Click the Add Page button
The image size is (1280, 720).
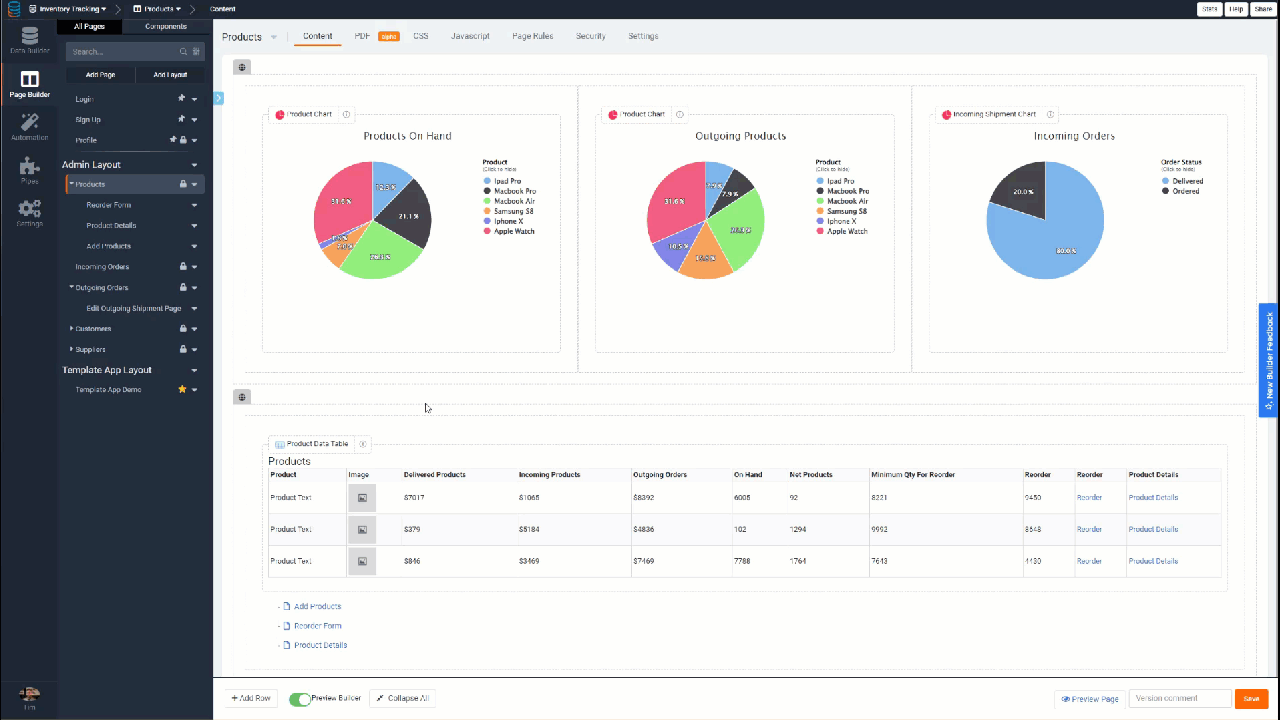tap(100, 75)
